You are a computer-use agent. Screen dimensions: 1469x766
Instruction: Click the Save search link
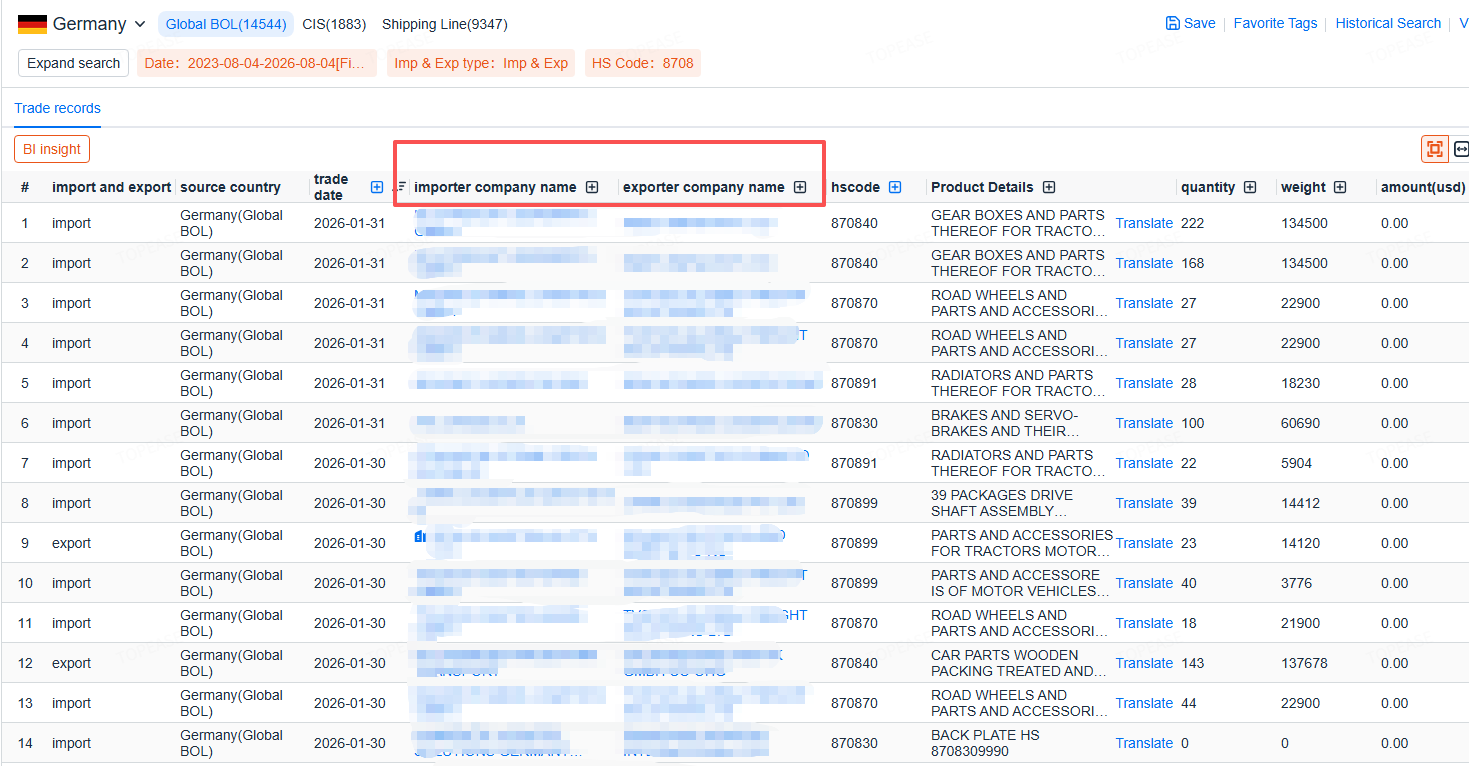tap(1190, 23)
